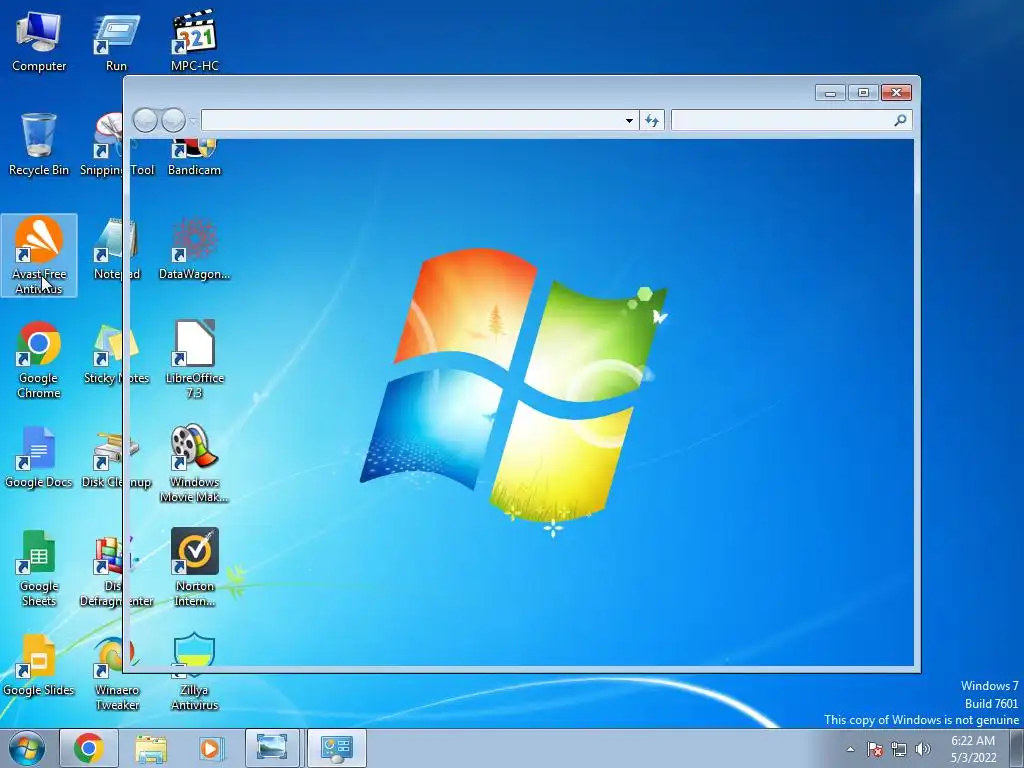Open the Recycle Bin
Viewport: 1024px width, 768px height.
click(x=39, y=145)
